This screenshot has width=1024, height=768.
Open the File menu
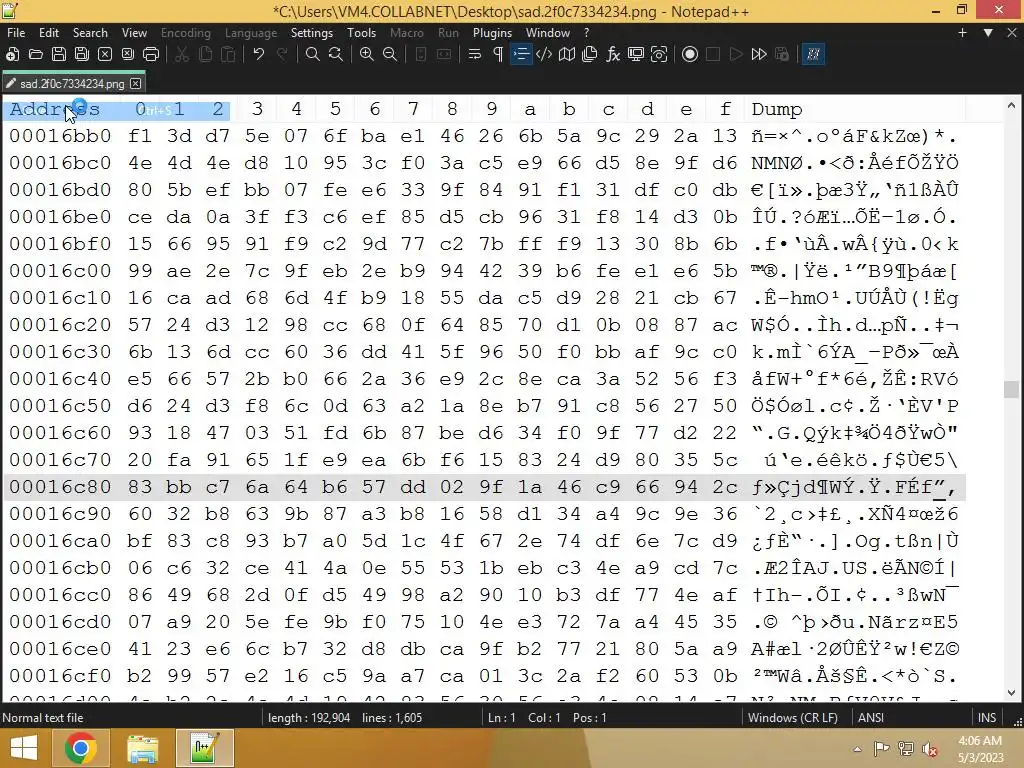tap(16, 33)
